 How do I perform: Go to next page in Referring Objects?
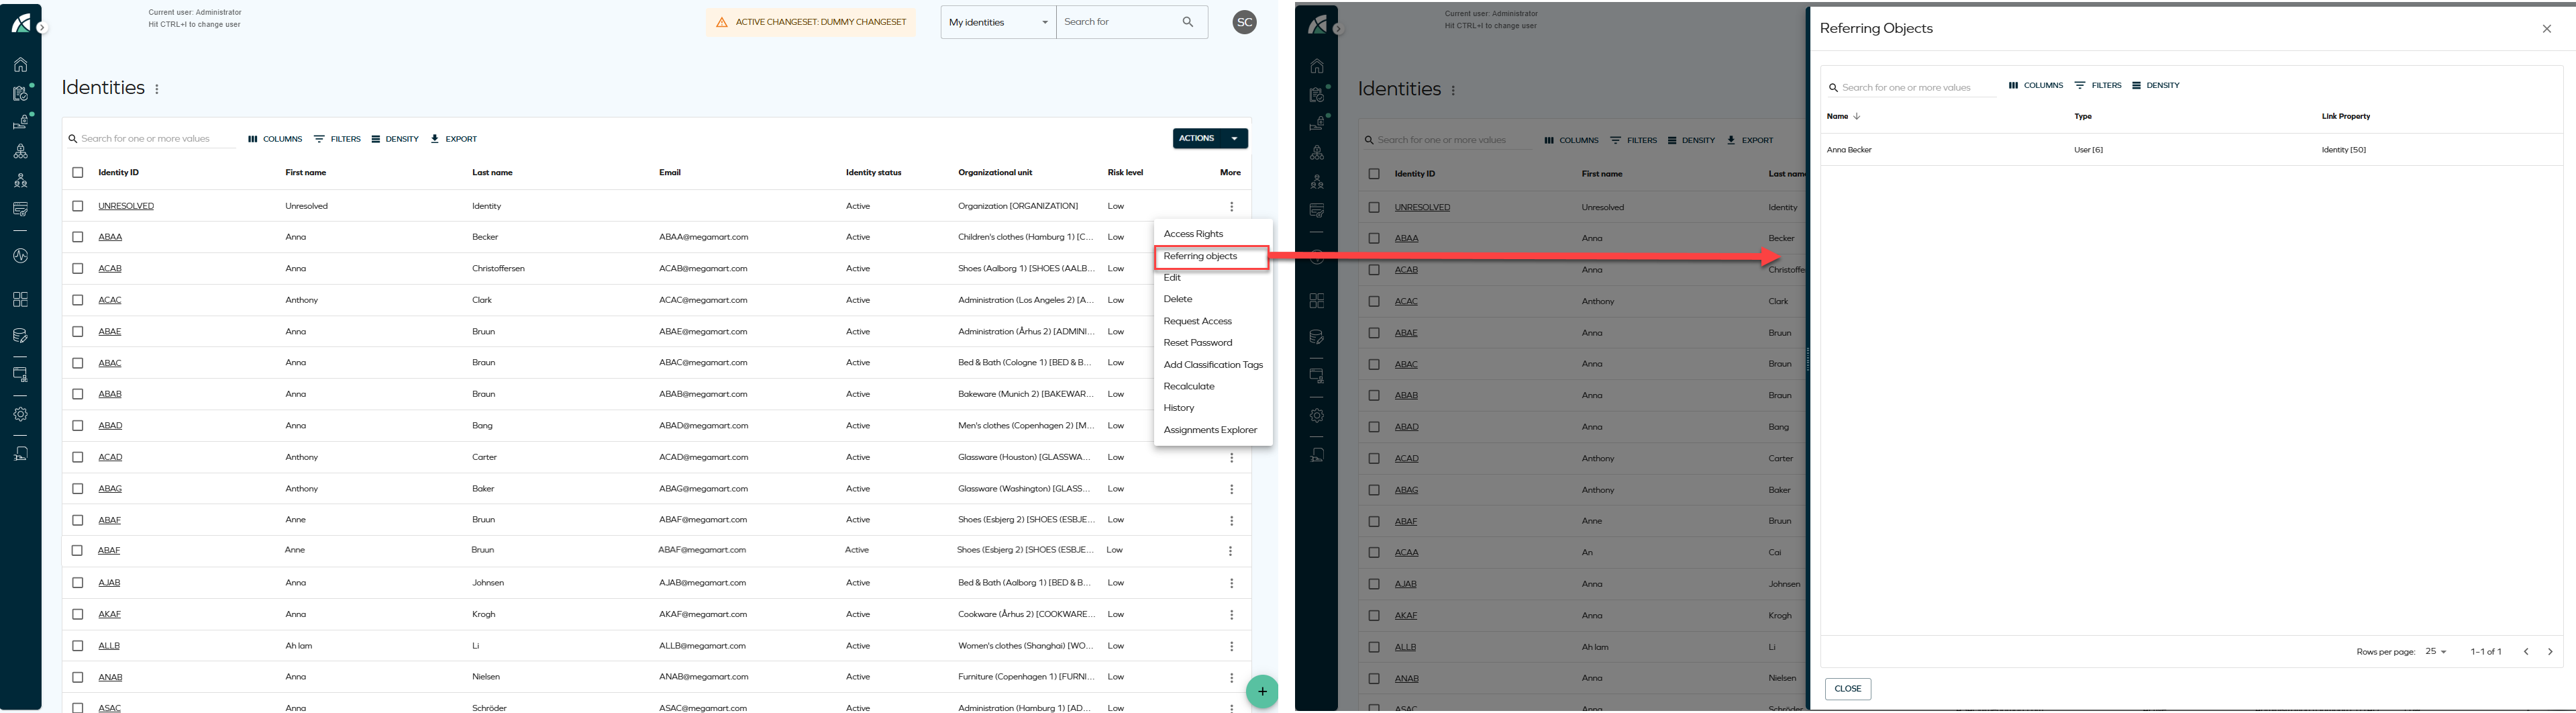coord(2550,652)
